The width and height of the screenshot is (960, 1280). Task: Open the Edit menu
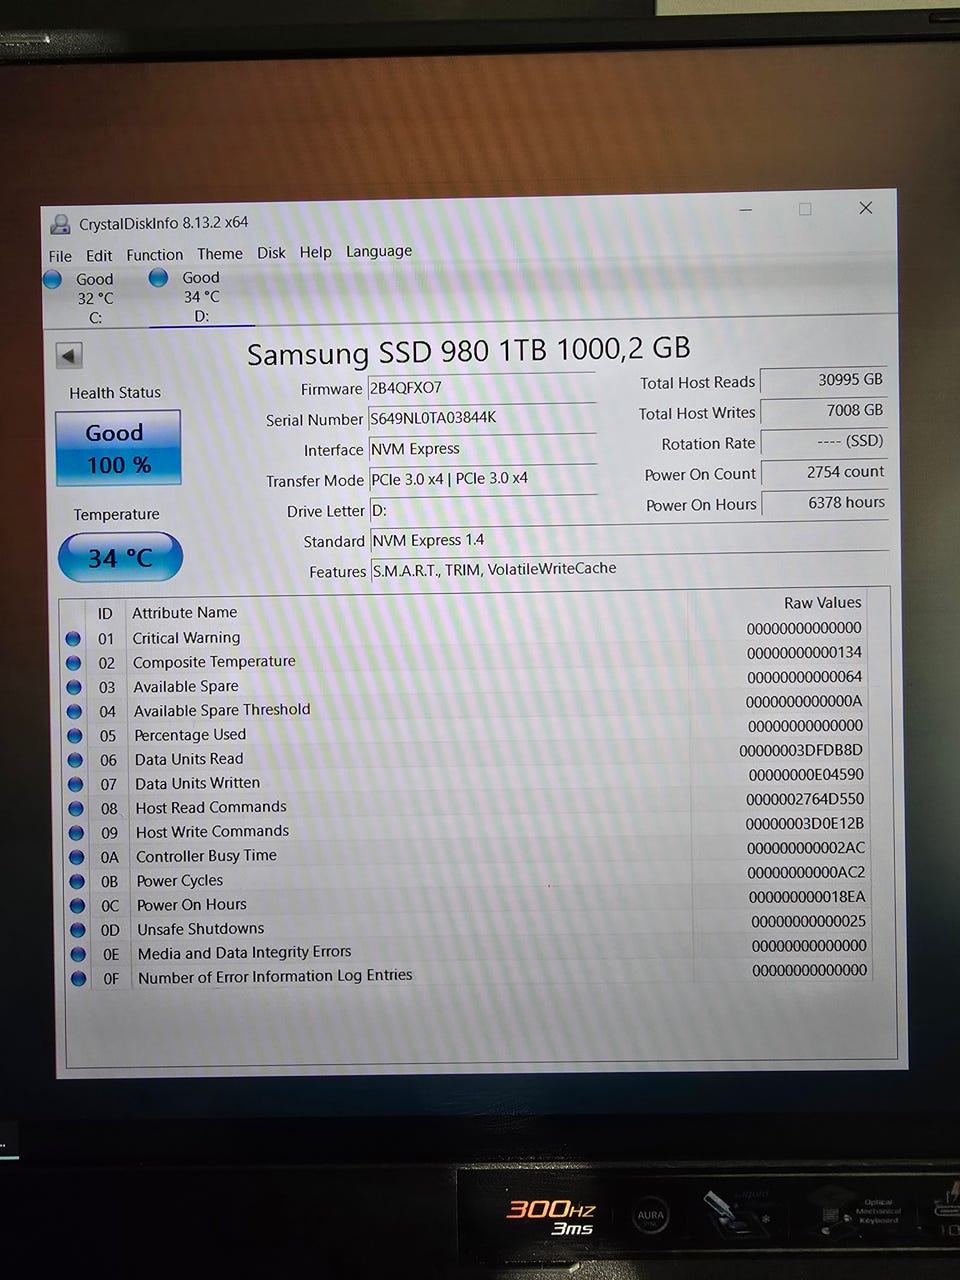(99, 255)
